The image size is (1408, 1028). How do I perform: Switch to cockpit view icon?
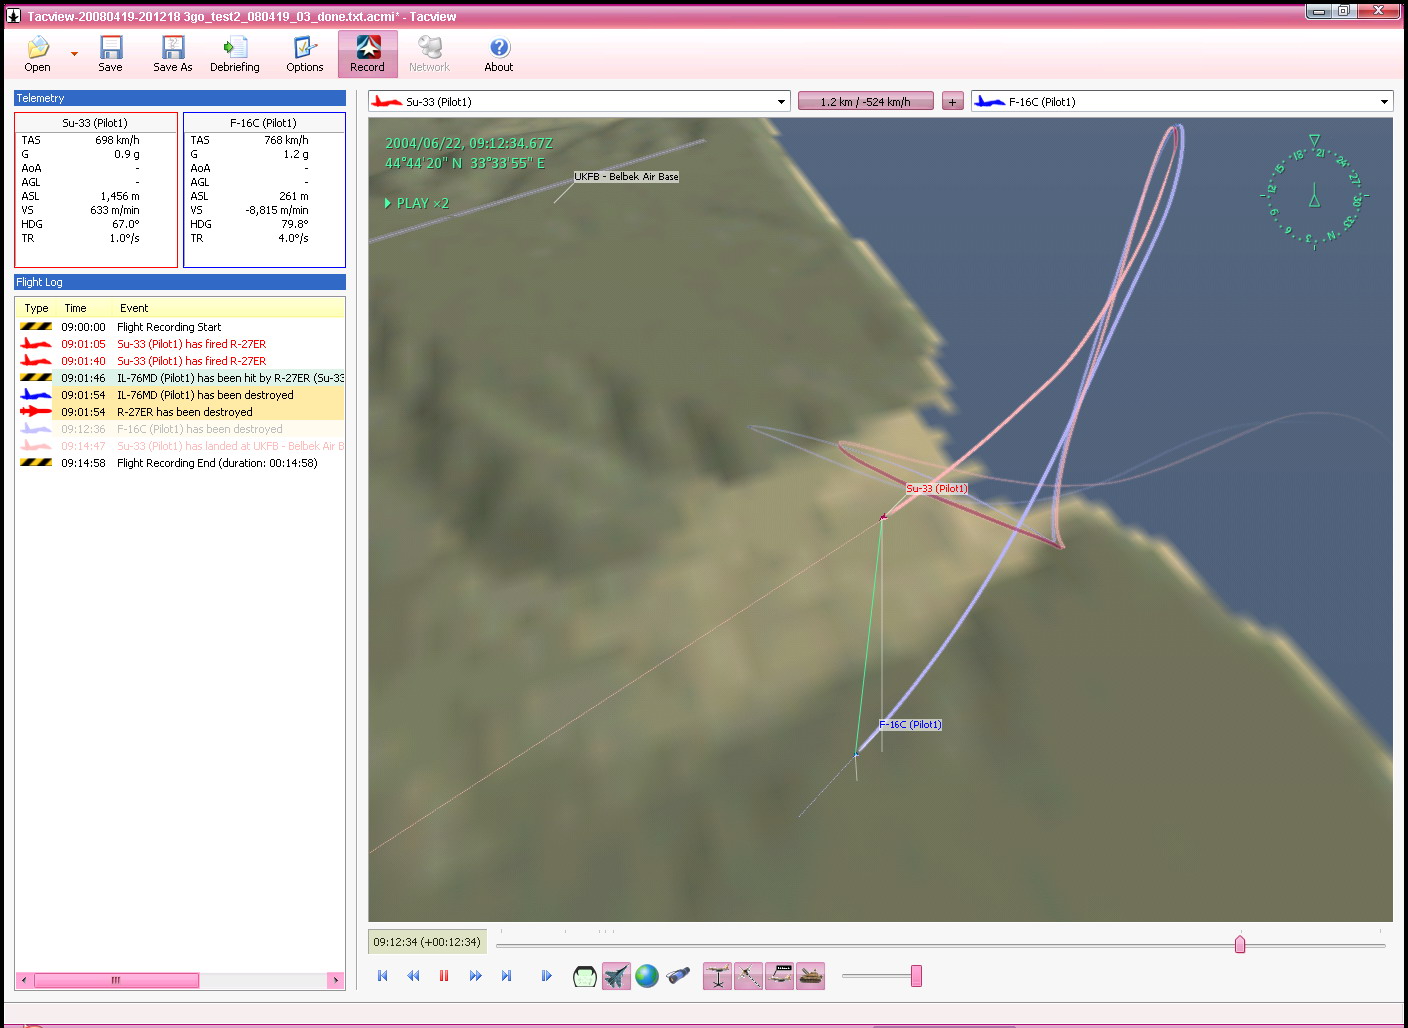pyautogui.click(x=585, y=976)
